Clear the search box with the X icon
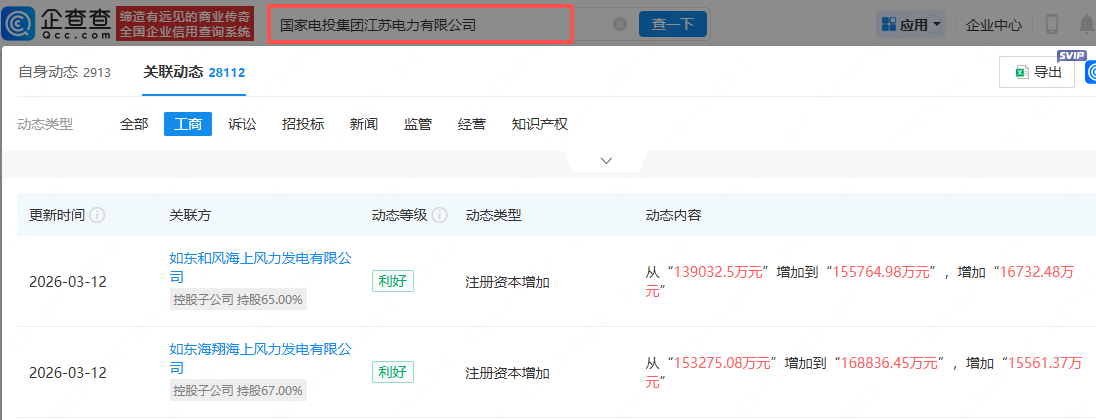 click(x=620, y=24)
